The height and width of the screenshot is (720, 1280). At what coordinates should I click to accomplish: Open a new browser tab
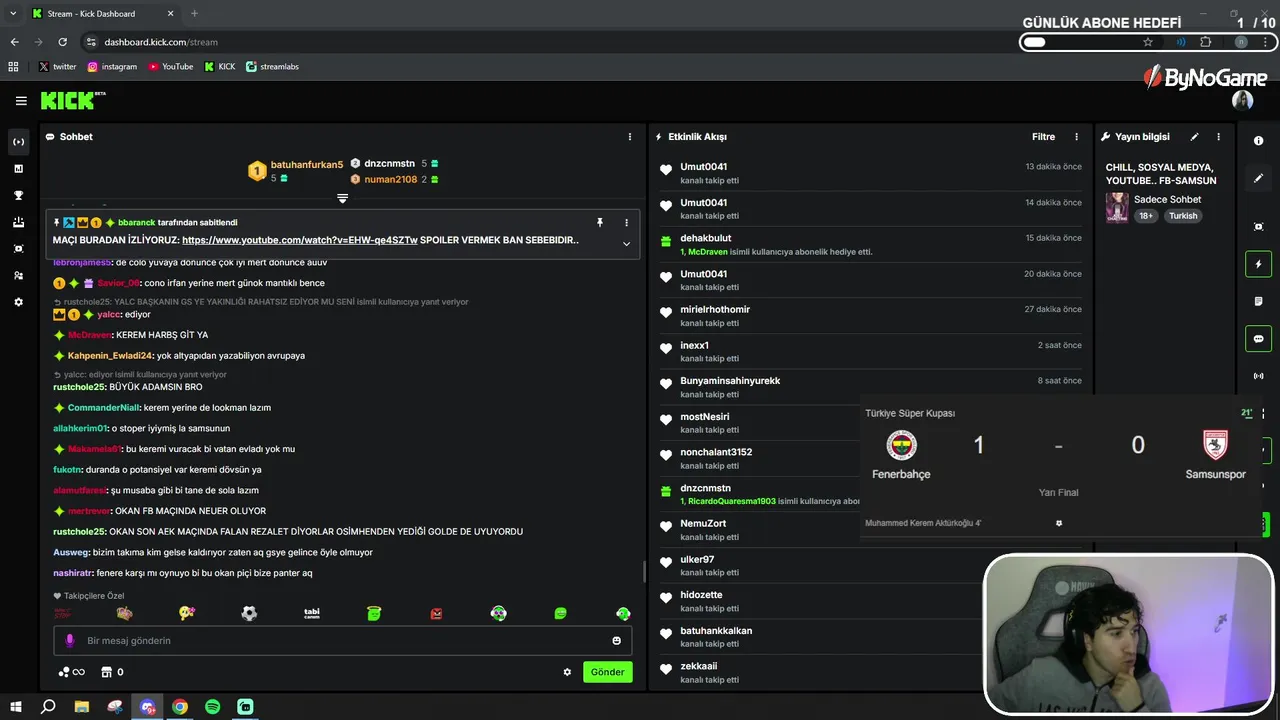click(x=195, y=14)
